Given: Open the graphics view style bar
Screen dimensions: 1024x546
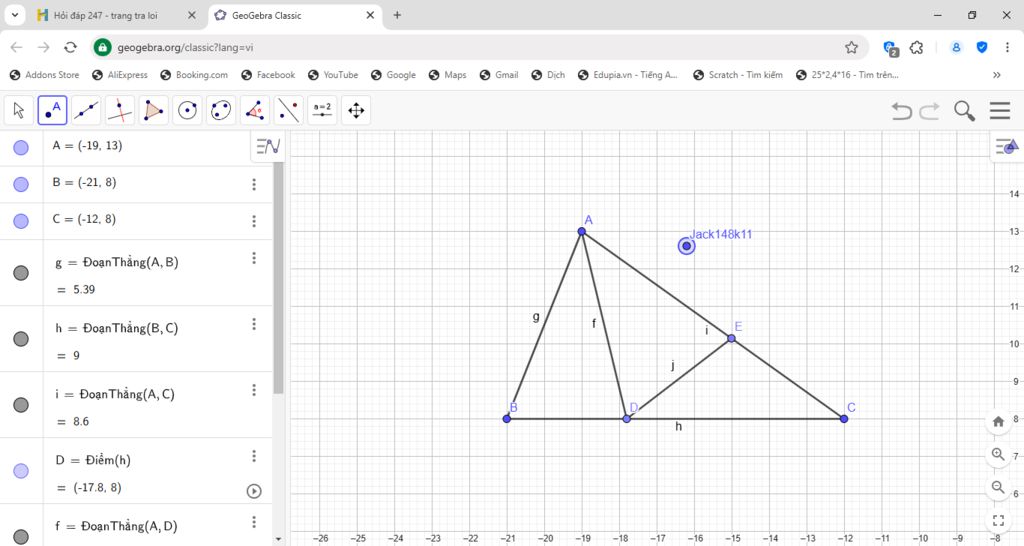Looking at the screenshot, I should [x=1006, y=146].
